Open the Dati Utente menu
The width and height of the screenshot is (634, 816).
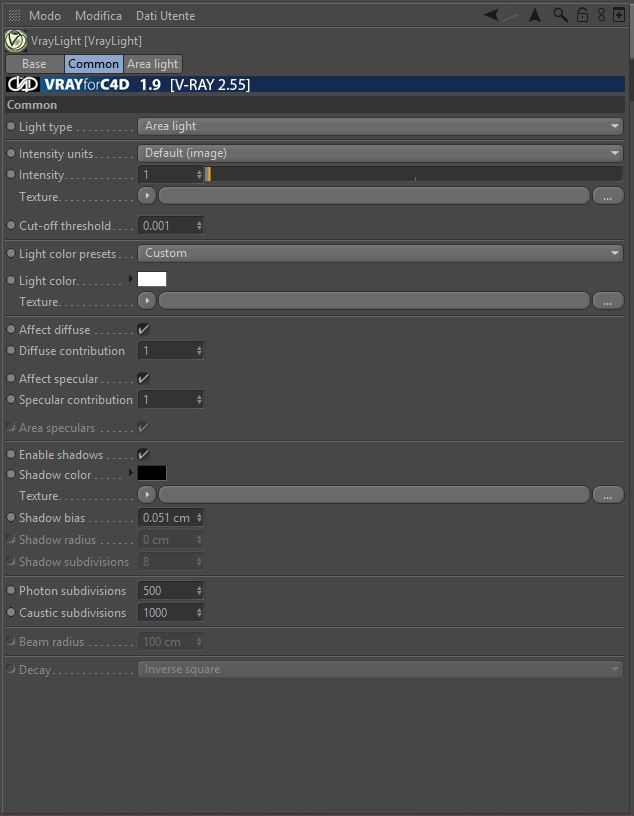pos(166,16)
